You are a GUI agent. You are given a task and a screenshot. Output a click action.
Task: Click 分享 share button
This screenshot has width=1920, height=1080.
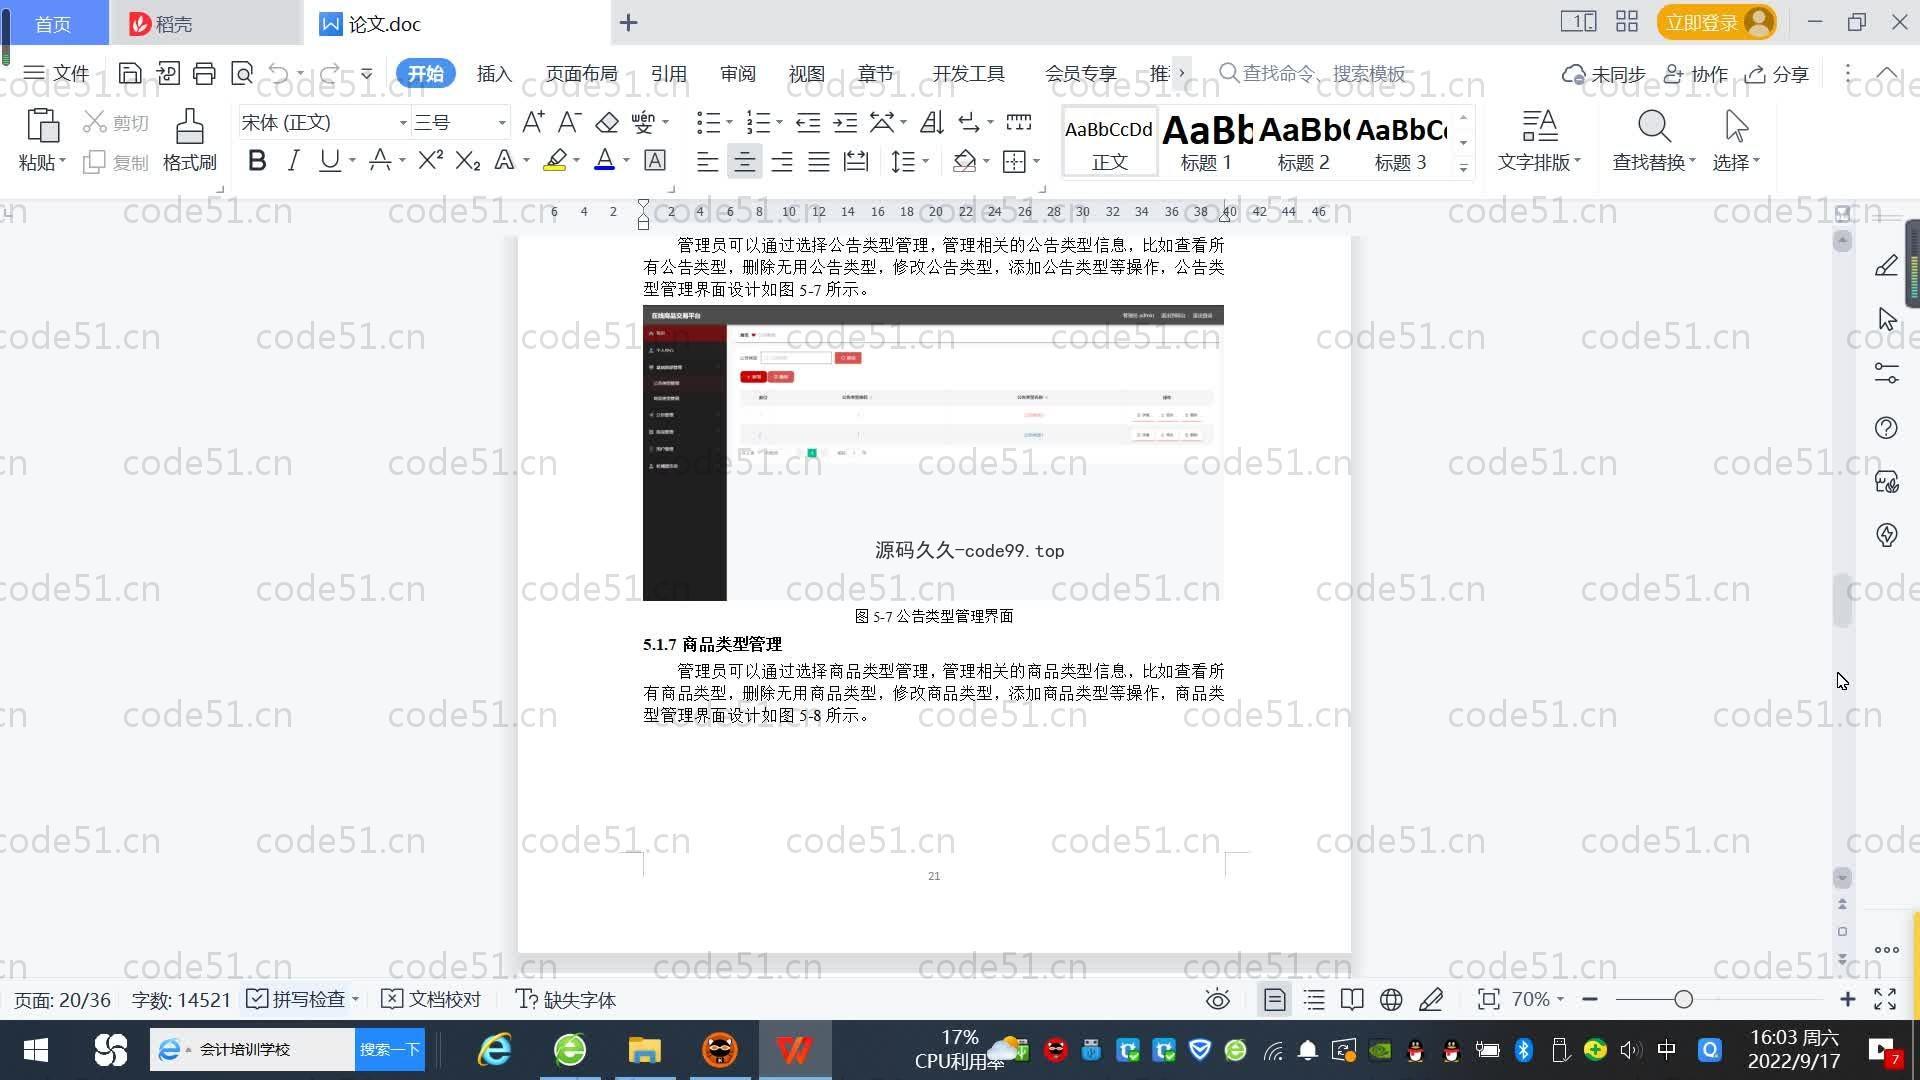coord(1777,74)
